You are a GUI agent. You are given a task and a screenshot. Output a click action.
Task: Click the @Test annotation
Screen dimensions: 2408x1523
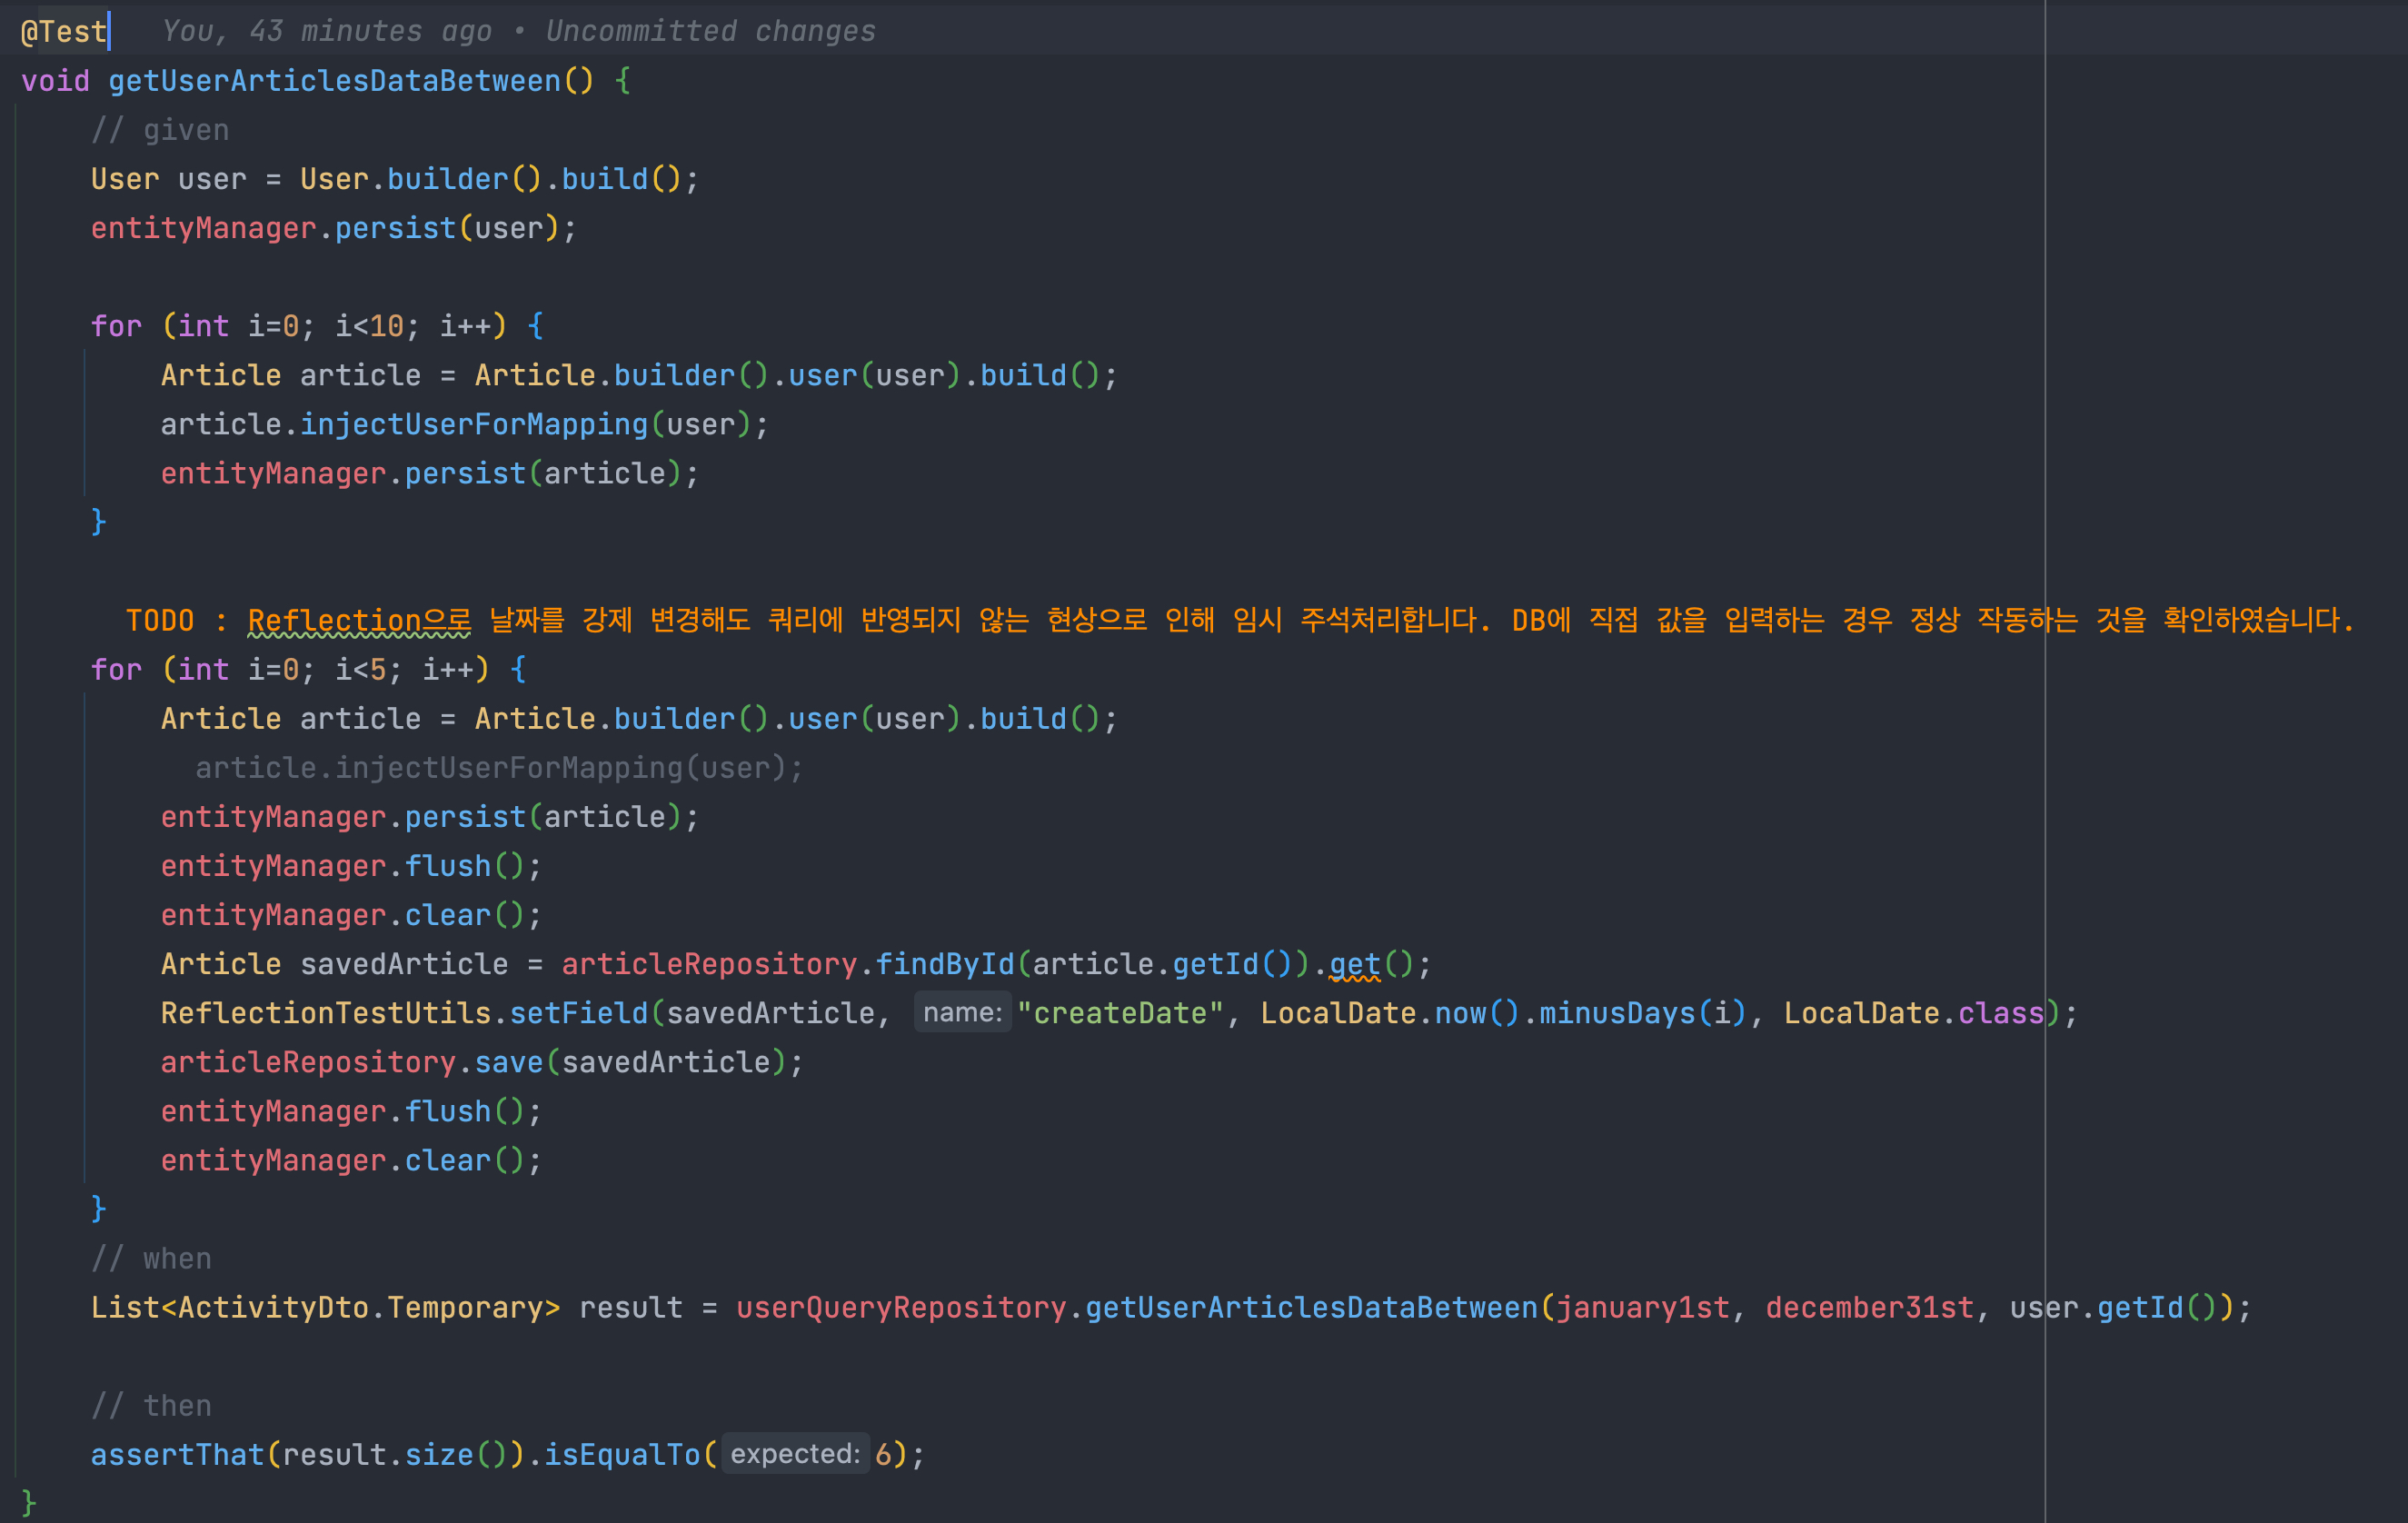(x=64, y=31)
